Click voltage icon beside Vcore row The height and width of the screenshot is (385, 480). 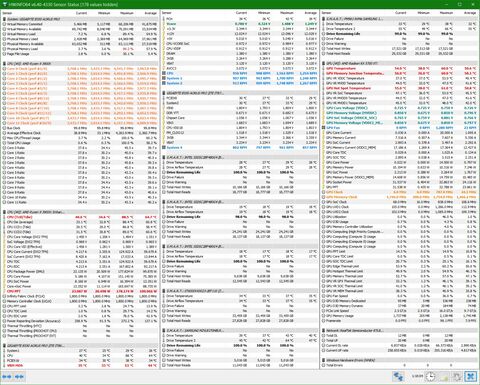[x=164, y=24]
